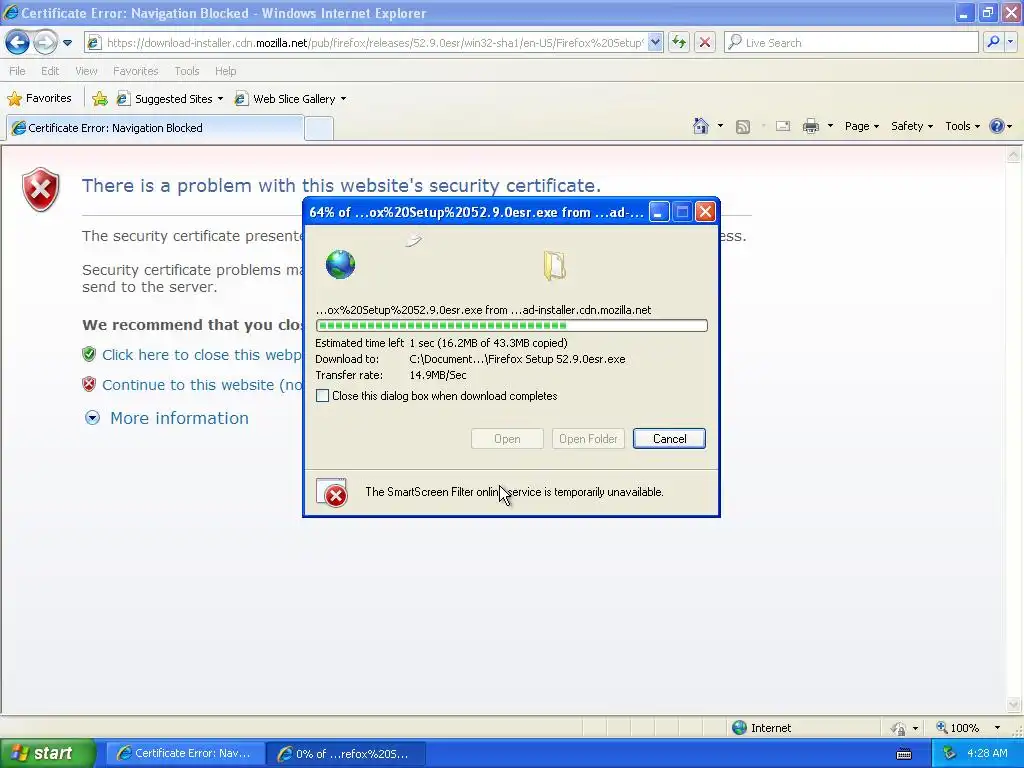This screenshot has height=768, width=1024.
Task: Click the Print icon
Action: pos(811,126)
